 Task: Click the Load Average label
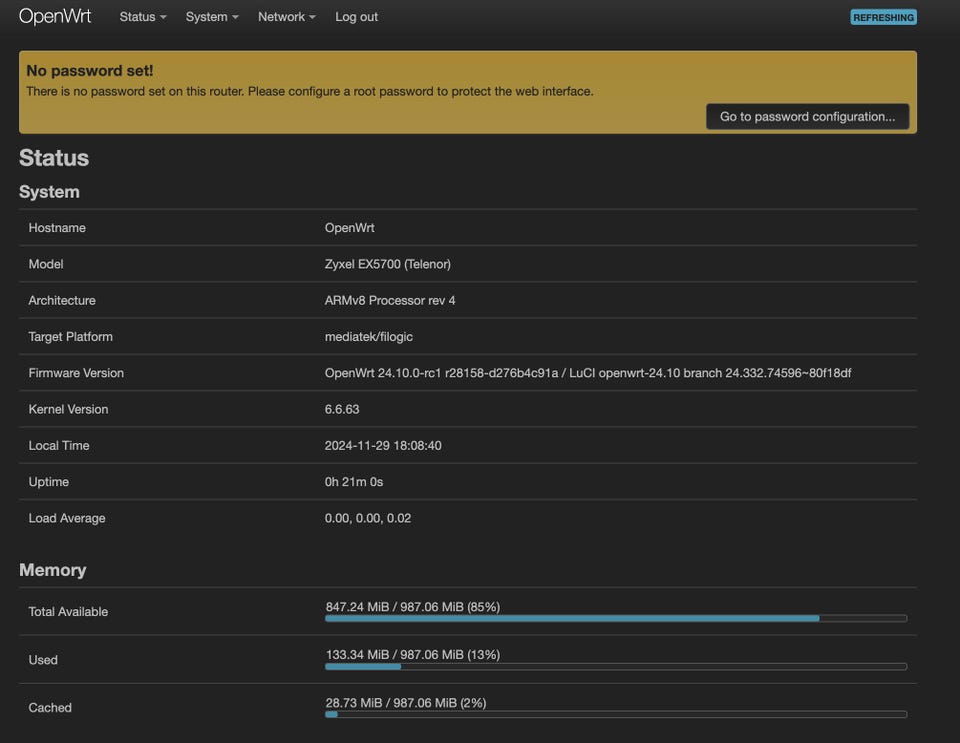67,518
